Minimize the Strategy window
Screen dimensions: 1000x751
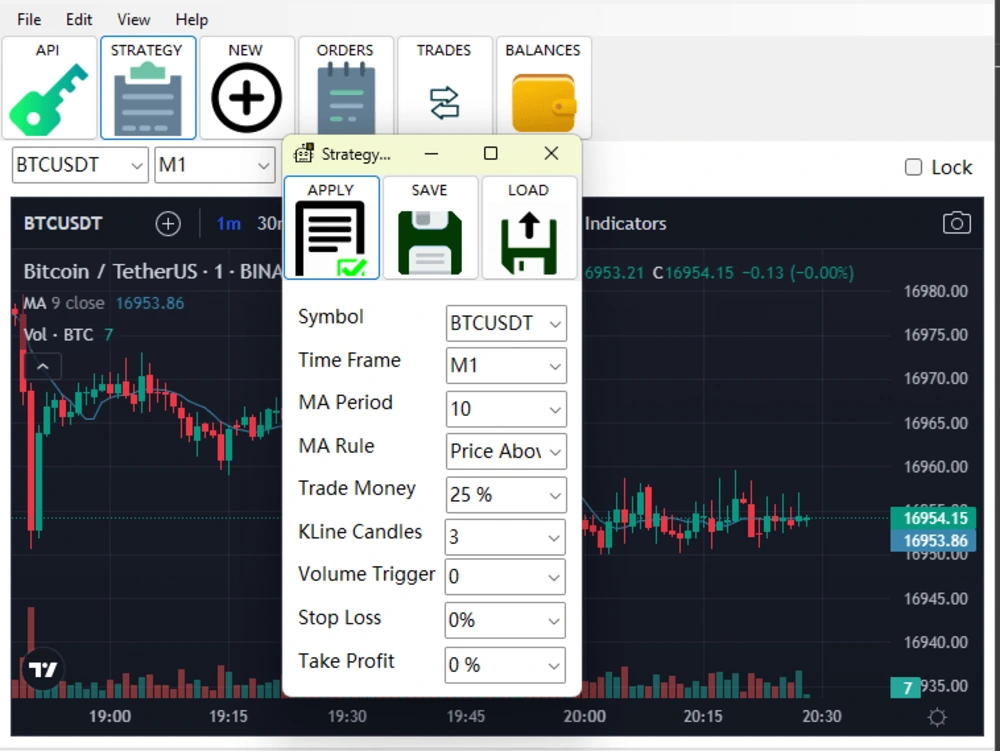point(431,154)
